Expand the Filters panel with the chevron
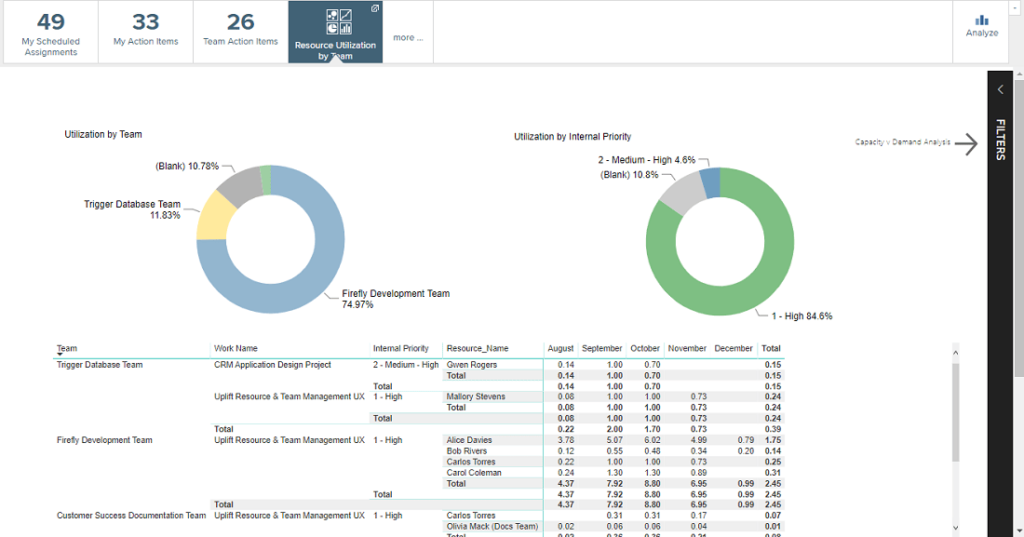 (x=1000, y=90)
